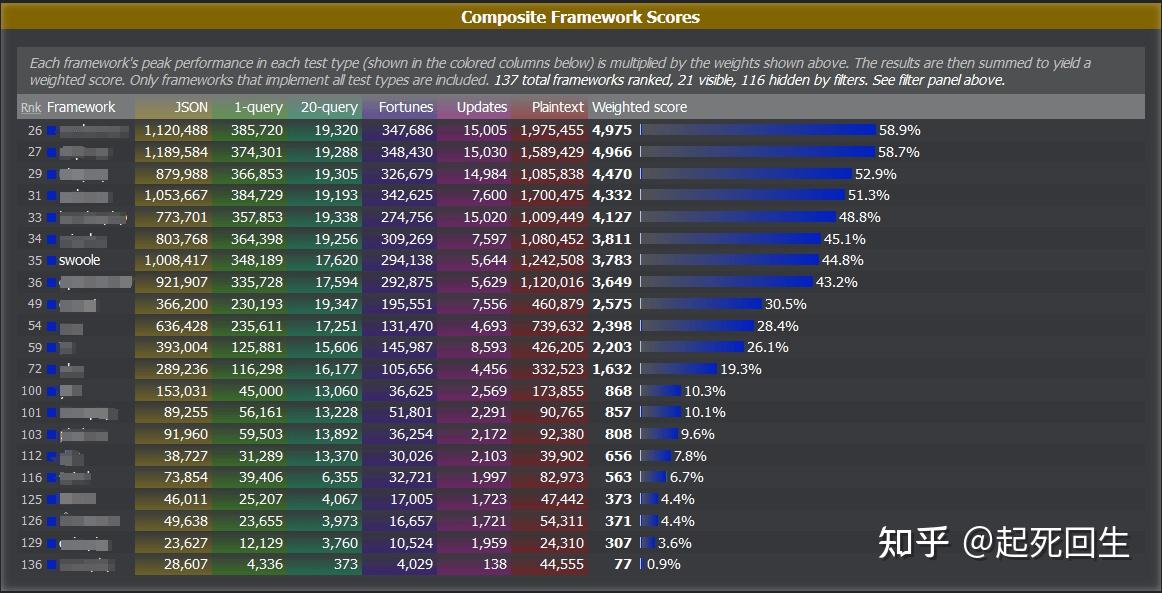Click swoole's 3,783 weighted score value

pyautogui.click(x=611, y=261)
